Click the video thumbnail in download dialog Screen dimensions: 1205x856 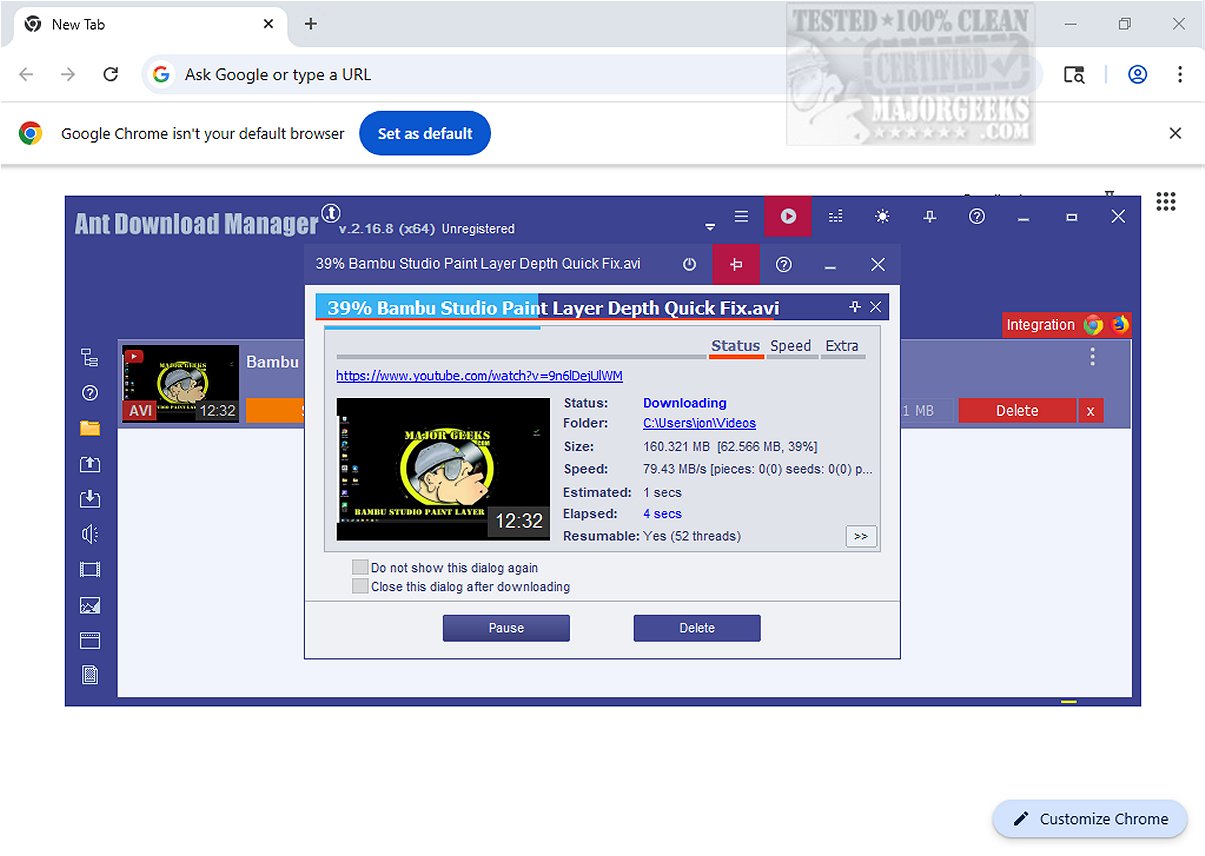tap(443, 469)
